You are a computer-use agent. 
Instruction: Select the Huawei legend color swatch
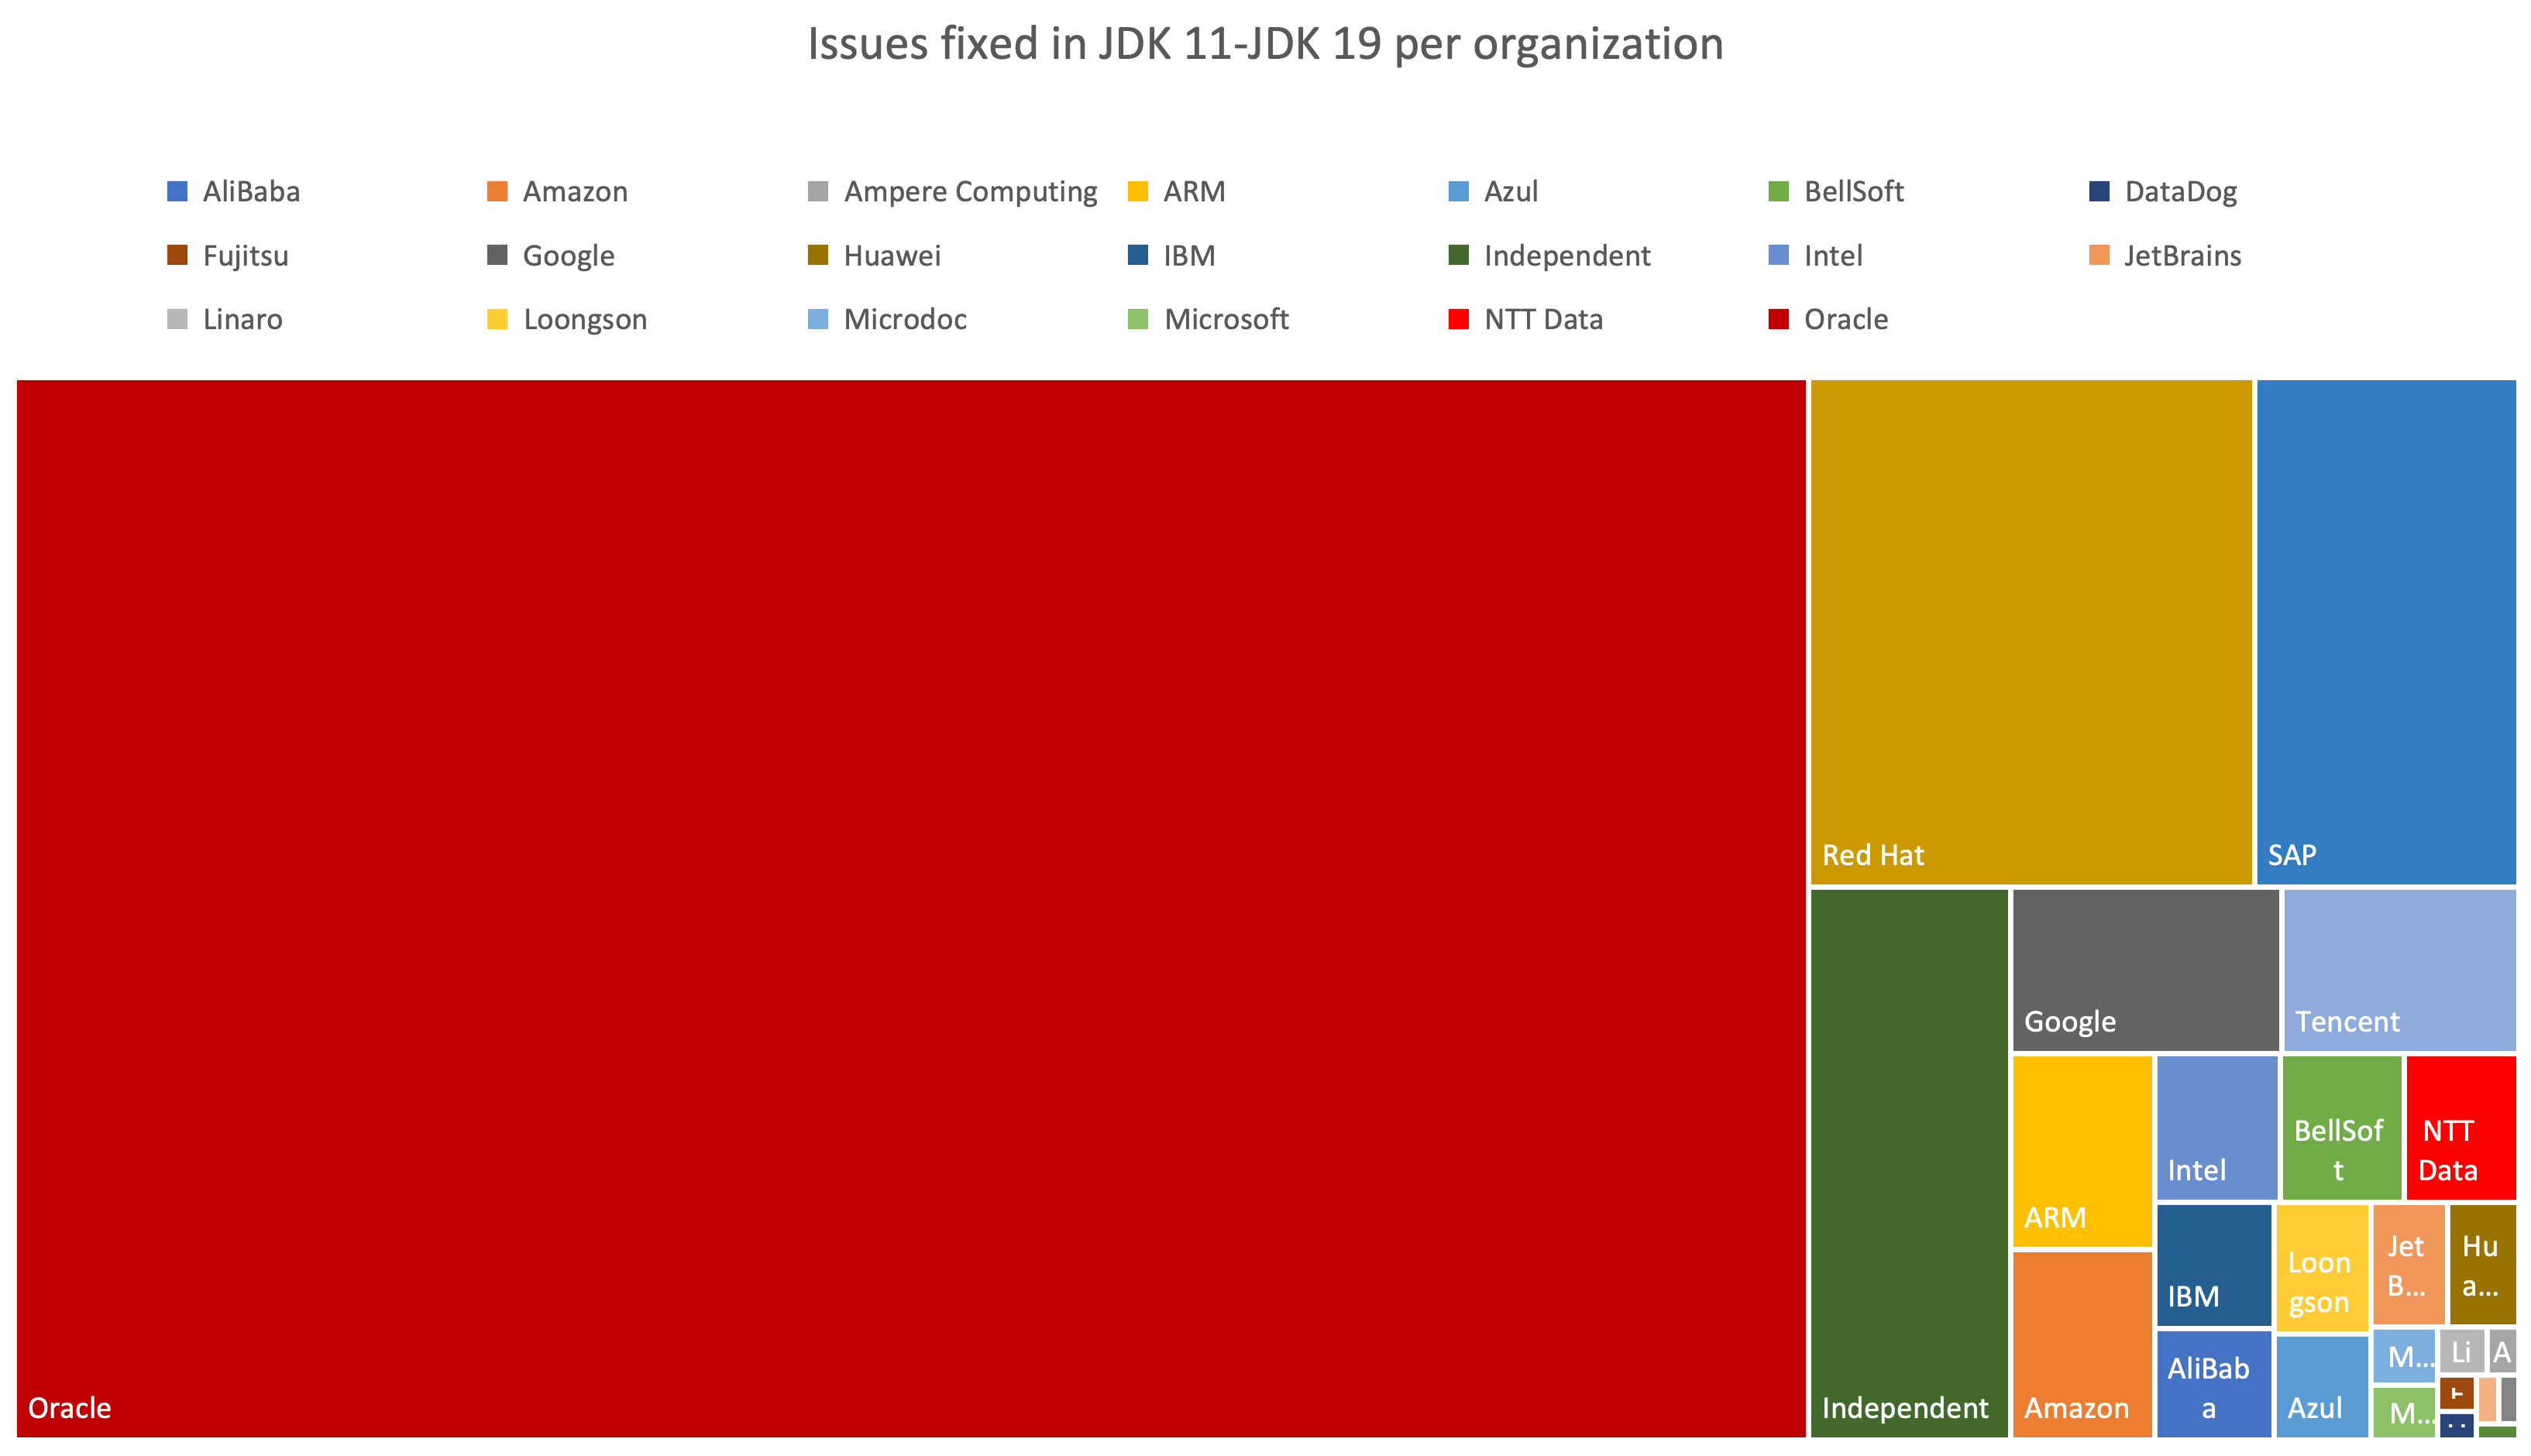point(818,255)
